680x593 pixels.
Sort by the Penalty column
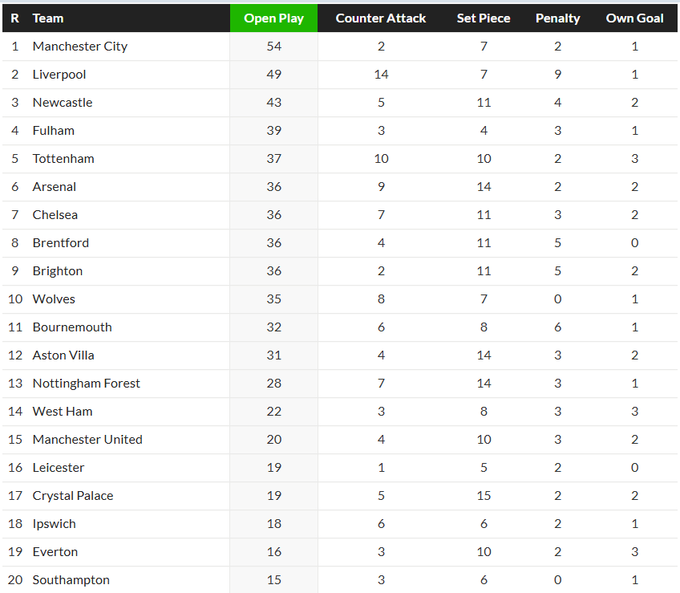(557, 18)
